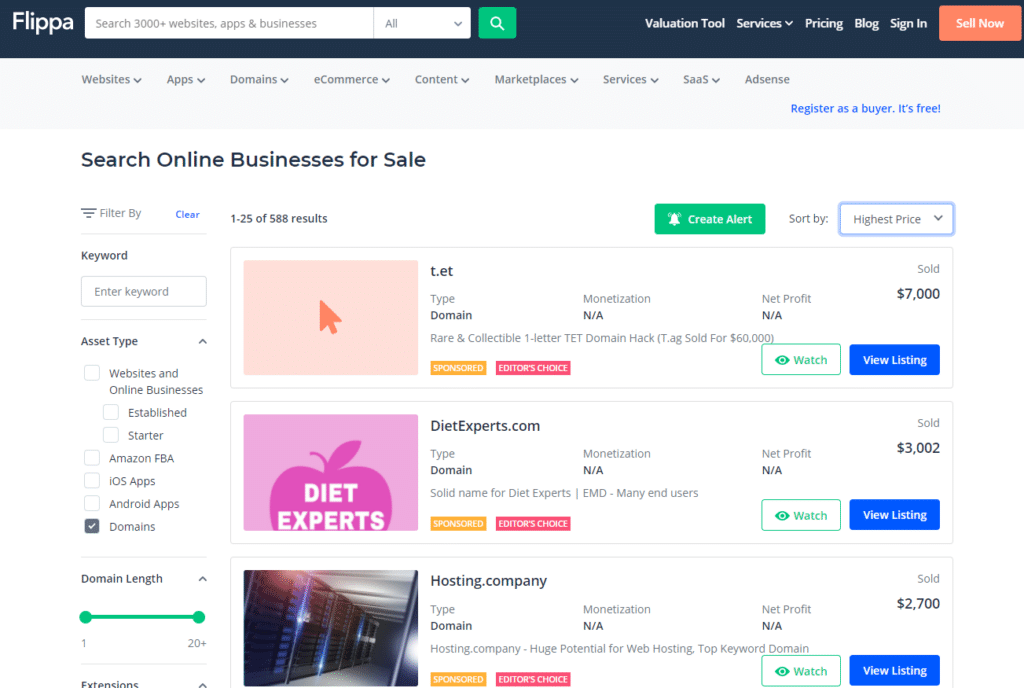Check the Starter checkbox

click(x=111, y=435)
